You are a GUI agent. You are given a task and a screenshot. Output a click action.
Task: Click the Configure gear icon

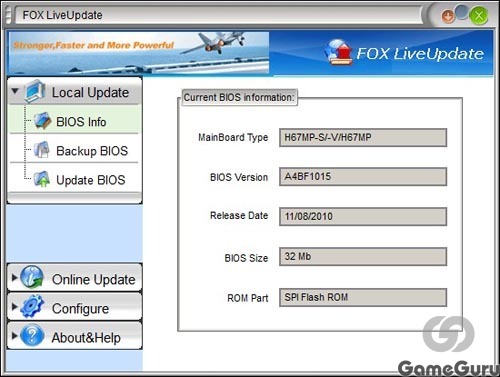pos(32,306)
